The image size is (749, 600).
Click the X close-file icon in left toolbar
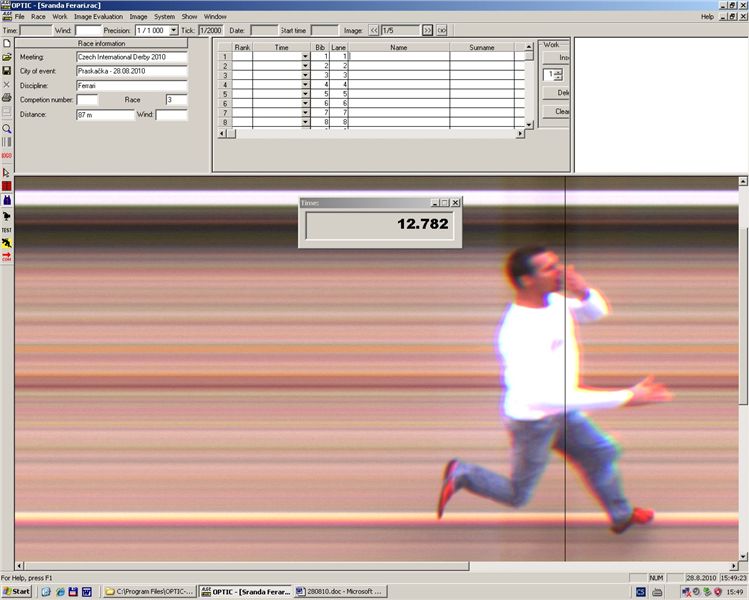pyautogui.click(x=7, y=85)
